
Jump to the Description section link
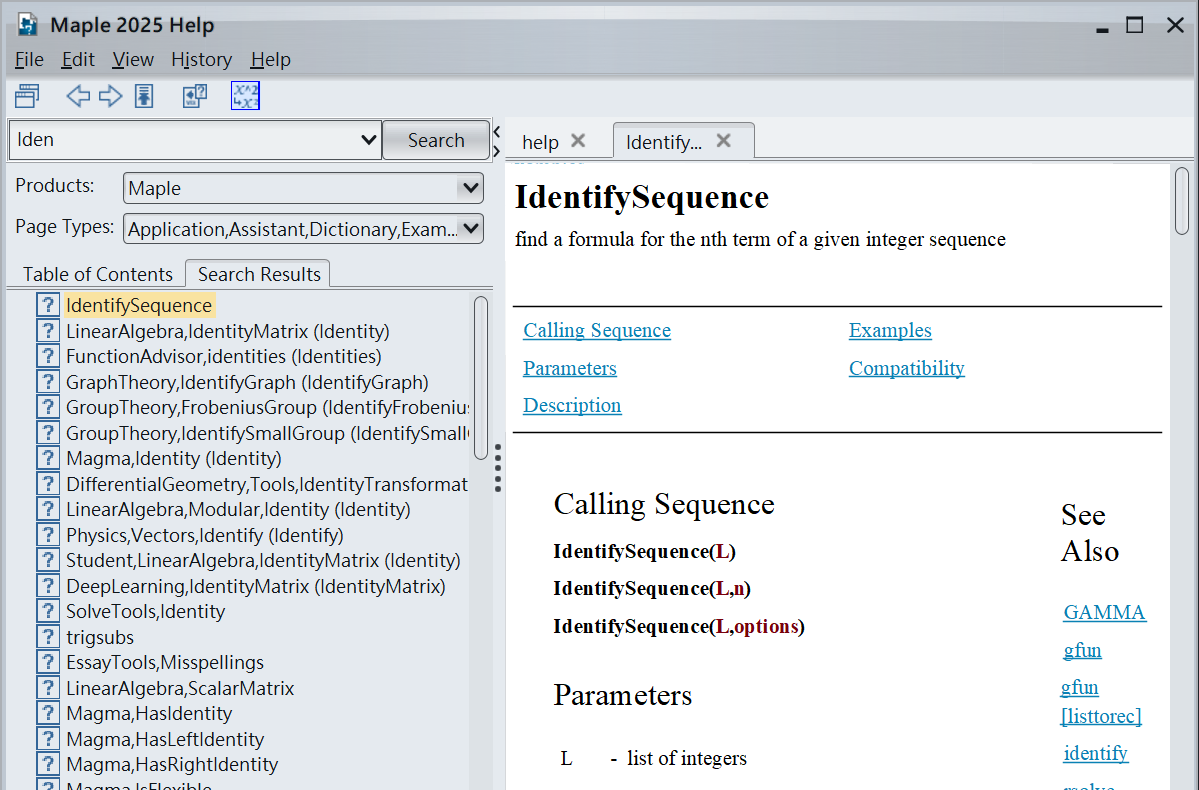pos(572,405)
